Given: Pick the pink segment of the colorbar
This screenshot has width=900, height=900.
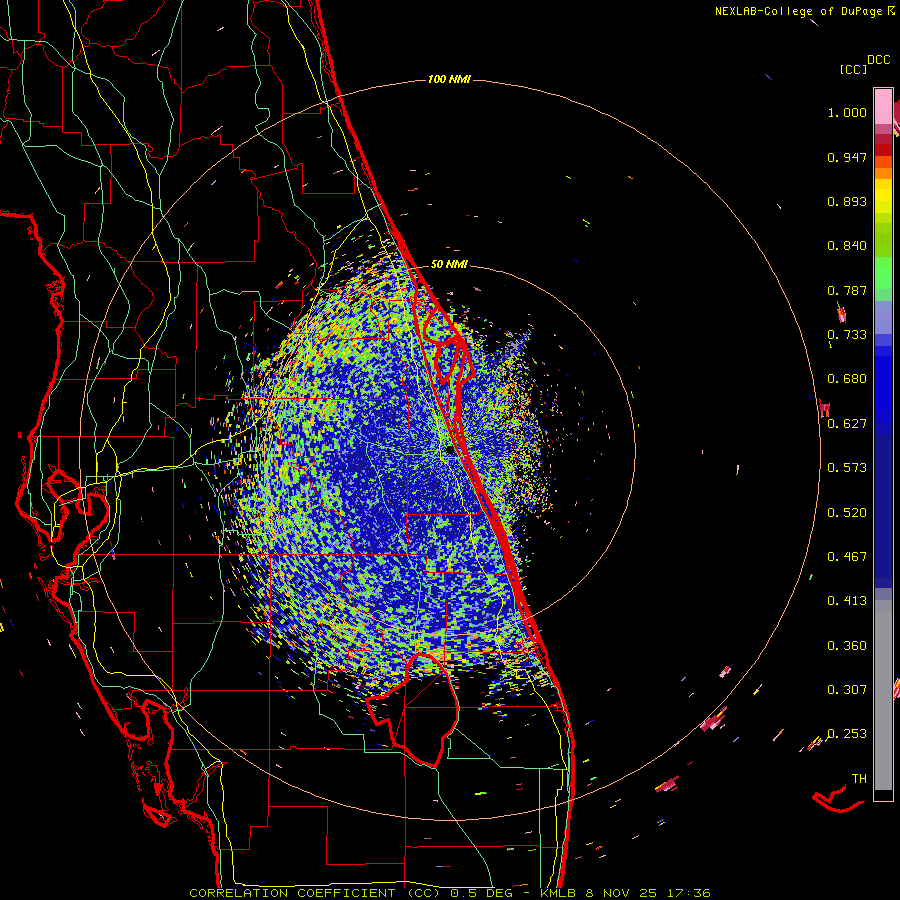Looking at the screenshot, I should 883,107.
